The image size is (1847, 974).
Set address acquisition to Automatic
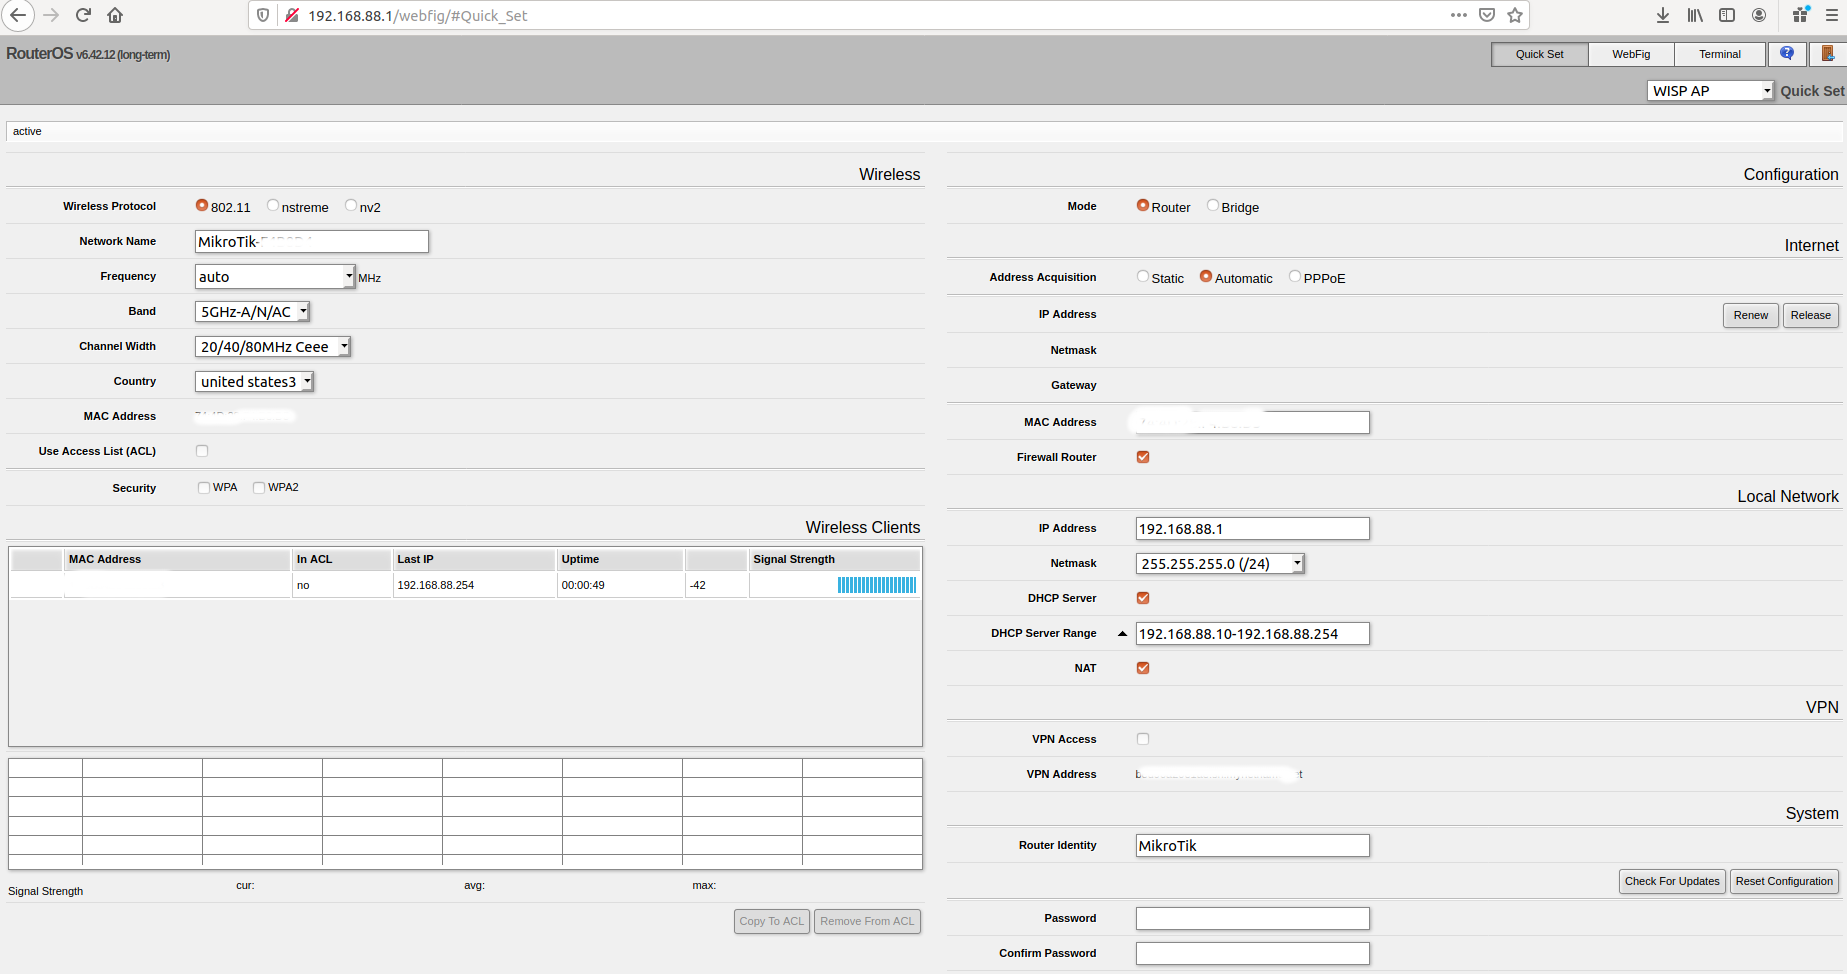tap(1206, 277)
